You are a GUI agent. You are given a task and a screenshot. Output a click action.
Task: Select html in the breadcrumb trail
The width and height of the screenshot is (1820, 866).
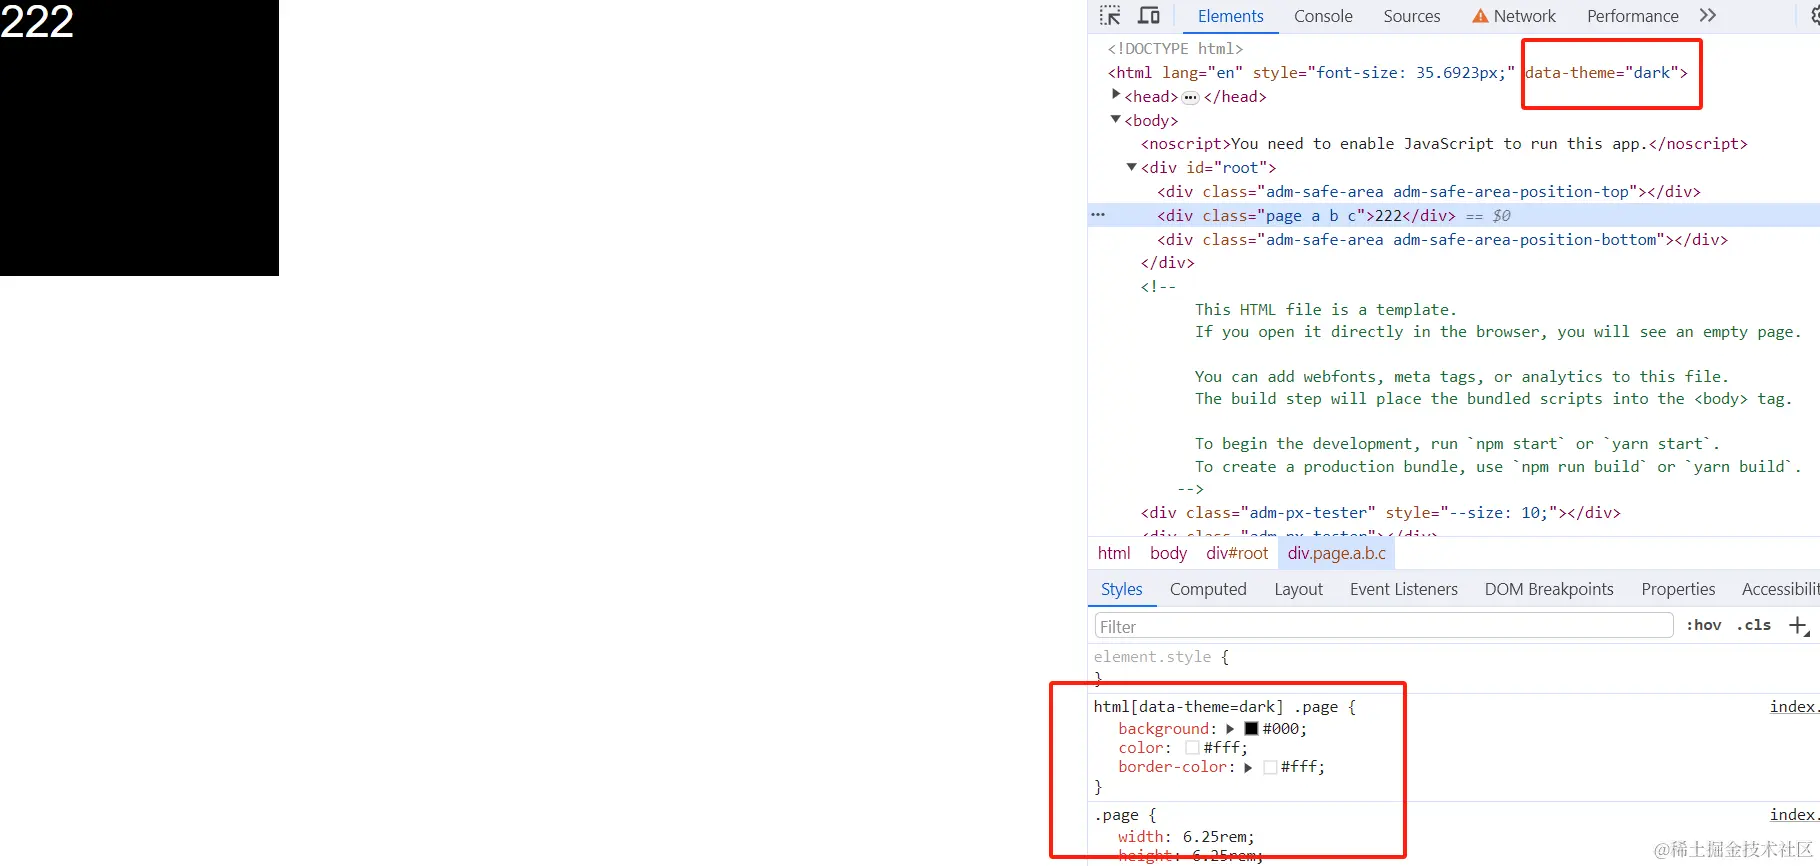(1114, 553)
